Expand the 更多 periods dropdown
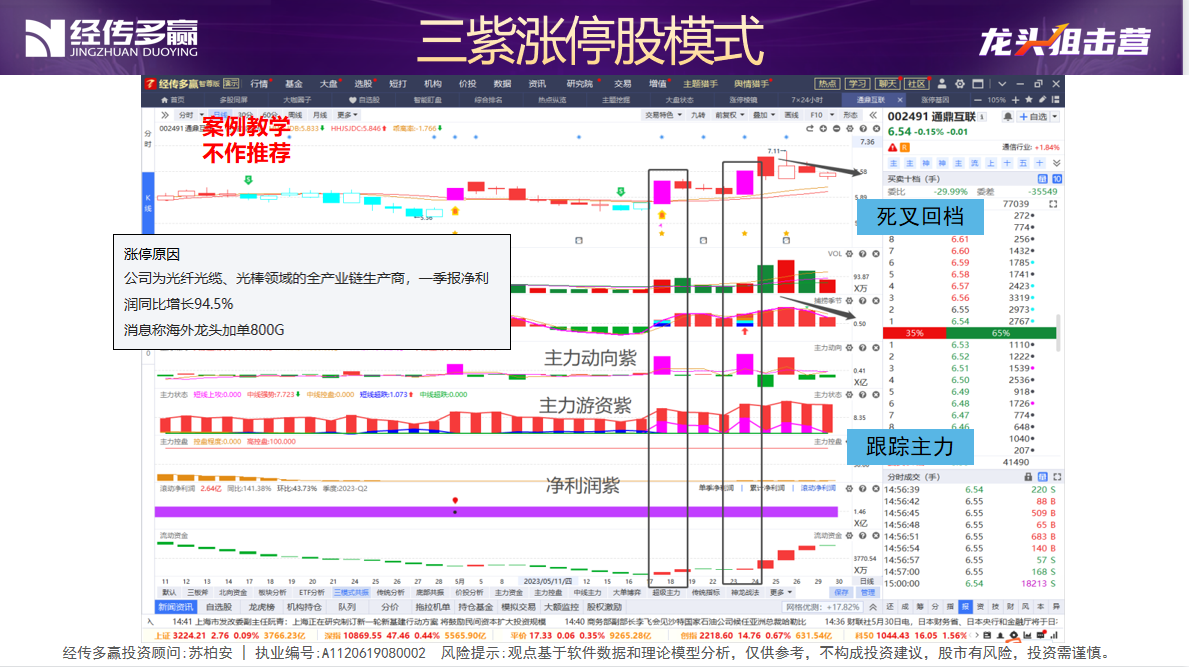1189x667 pixels. (347, 115)
